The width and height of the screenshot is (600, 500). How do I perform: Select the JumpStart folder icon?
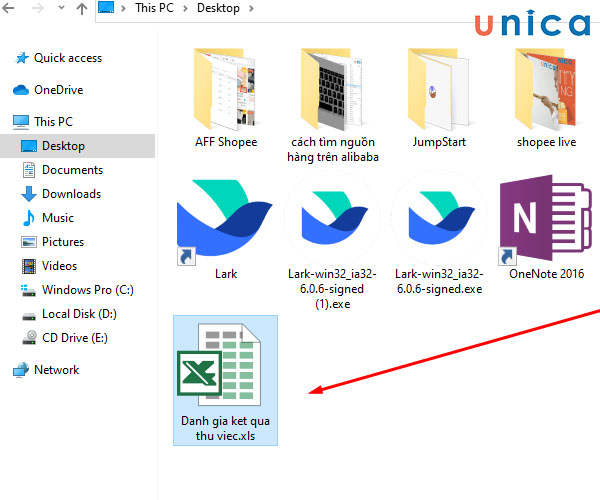coord(439,89)
